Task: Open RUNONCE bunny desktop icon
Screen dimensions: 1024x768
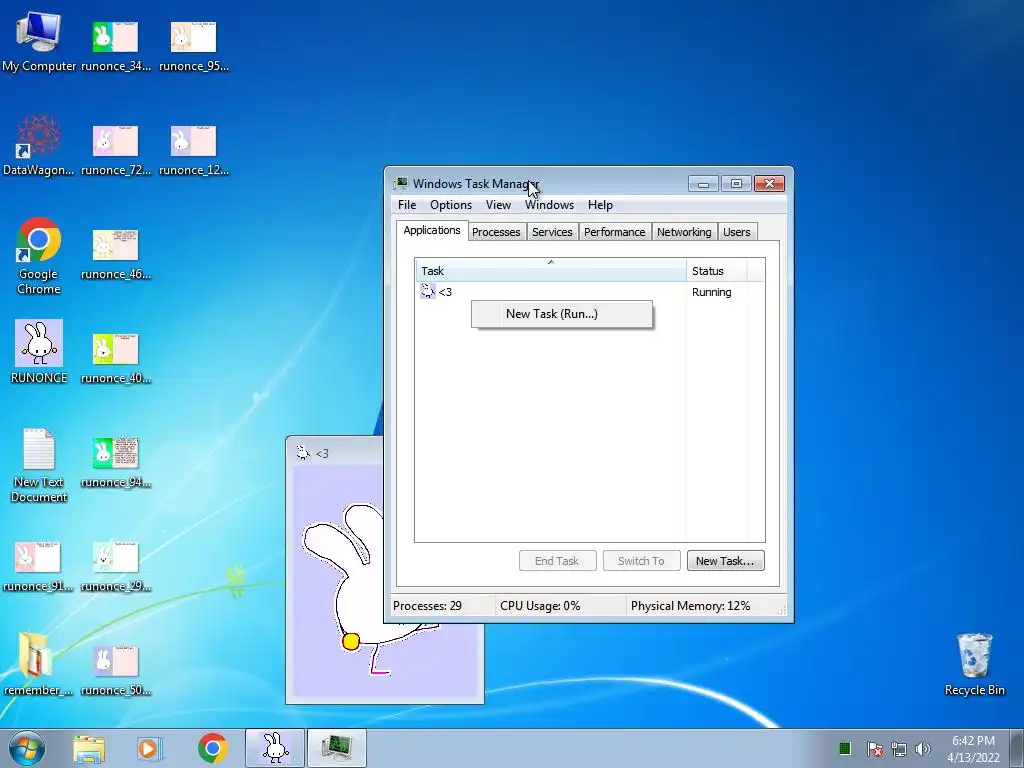Action: tap(39, 351)
